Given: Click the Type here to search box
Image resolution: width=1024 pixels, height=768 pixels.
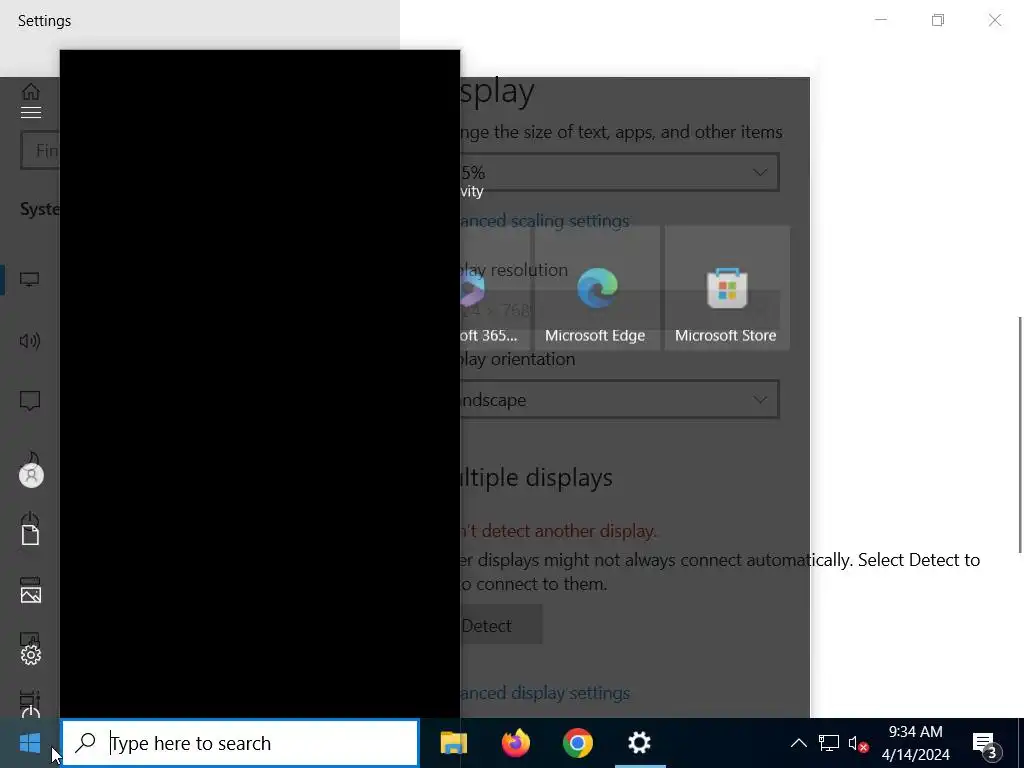Looking at the screenshot, I should 240,743.
